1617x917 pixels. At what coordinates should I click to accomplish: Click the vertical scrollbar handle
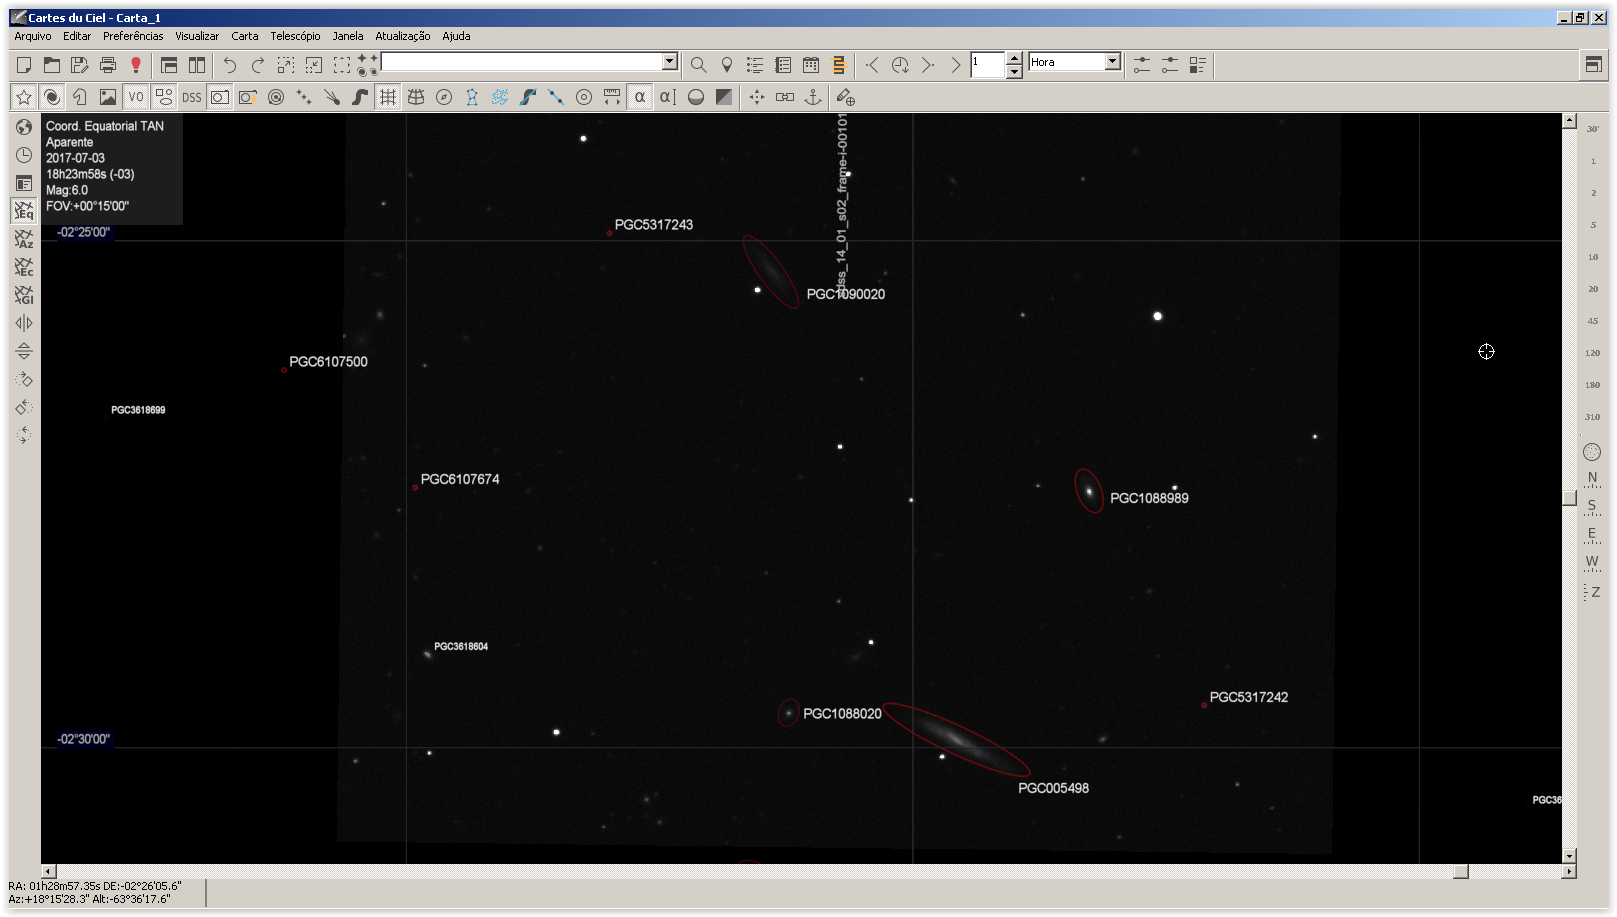[1569, 498]
